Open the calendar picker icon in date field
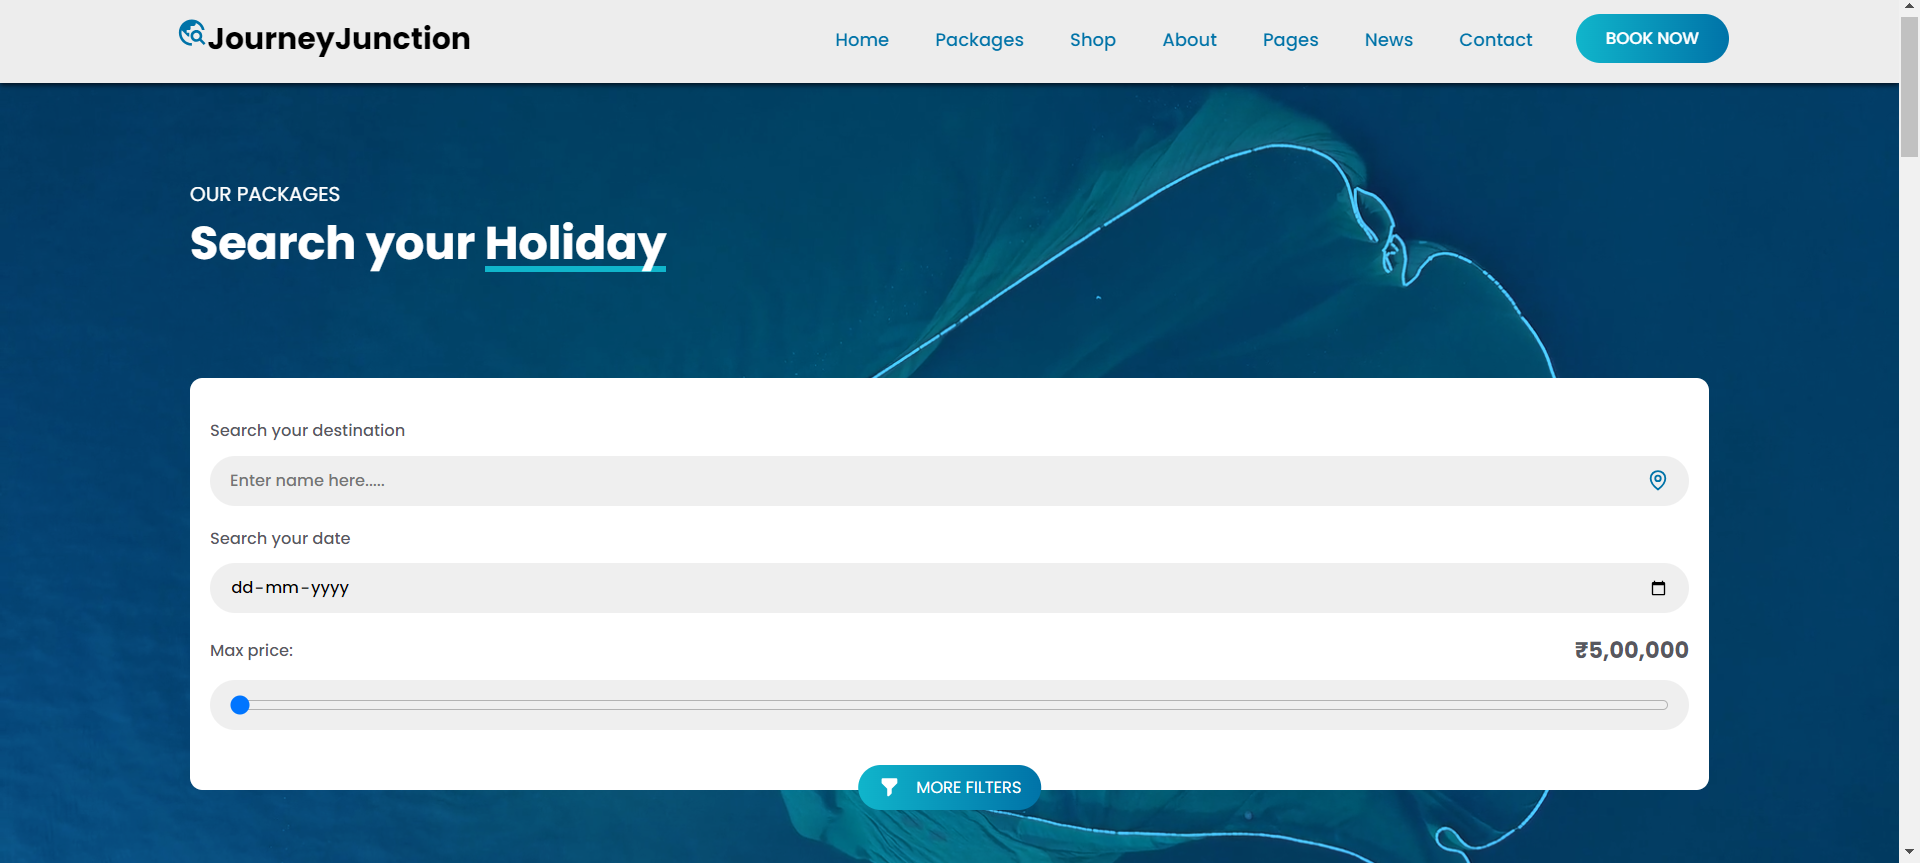 point(1658,588)
